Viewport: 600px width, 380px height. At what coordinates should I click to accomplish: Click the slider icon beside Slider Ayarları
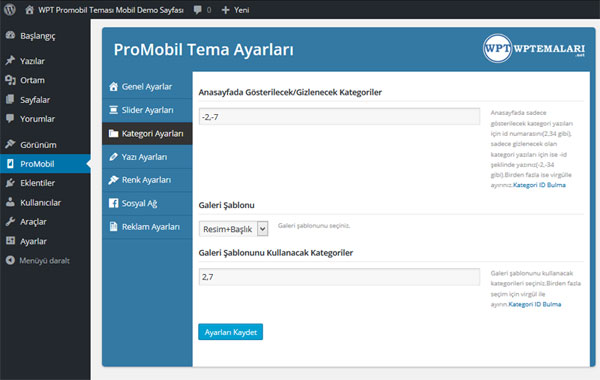click(113, 110)
